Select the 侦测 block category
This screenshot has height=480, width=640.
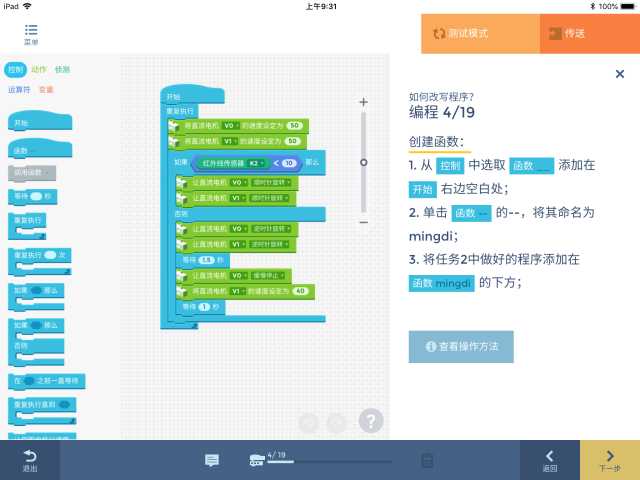(x=62, y=70)
